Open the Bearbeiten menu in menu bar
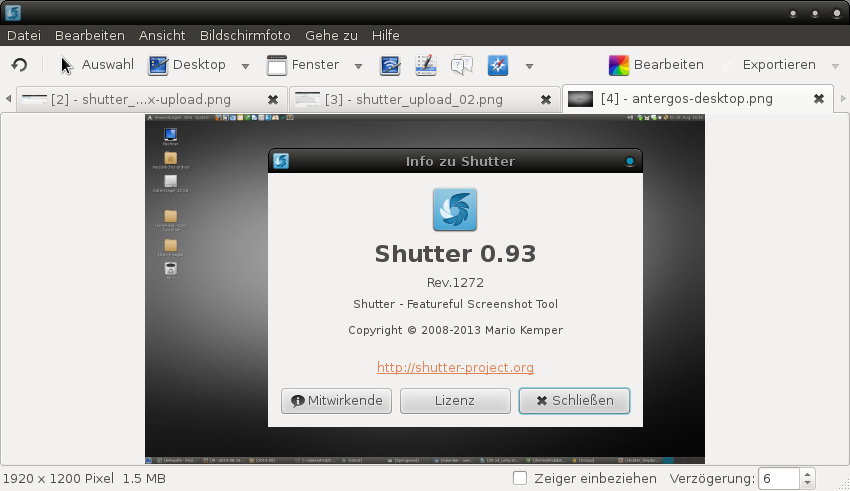Screen dimensions: 850x491 (x=89, y=35)
